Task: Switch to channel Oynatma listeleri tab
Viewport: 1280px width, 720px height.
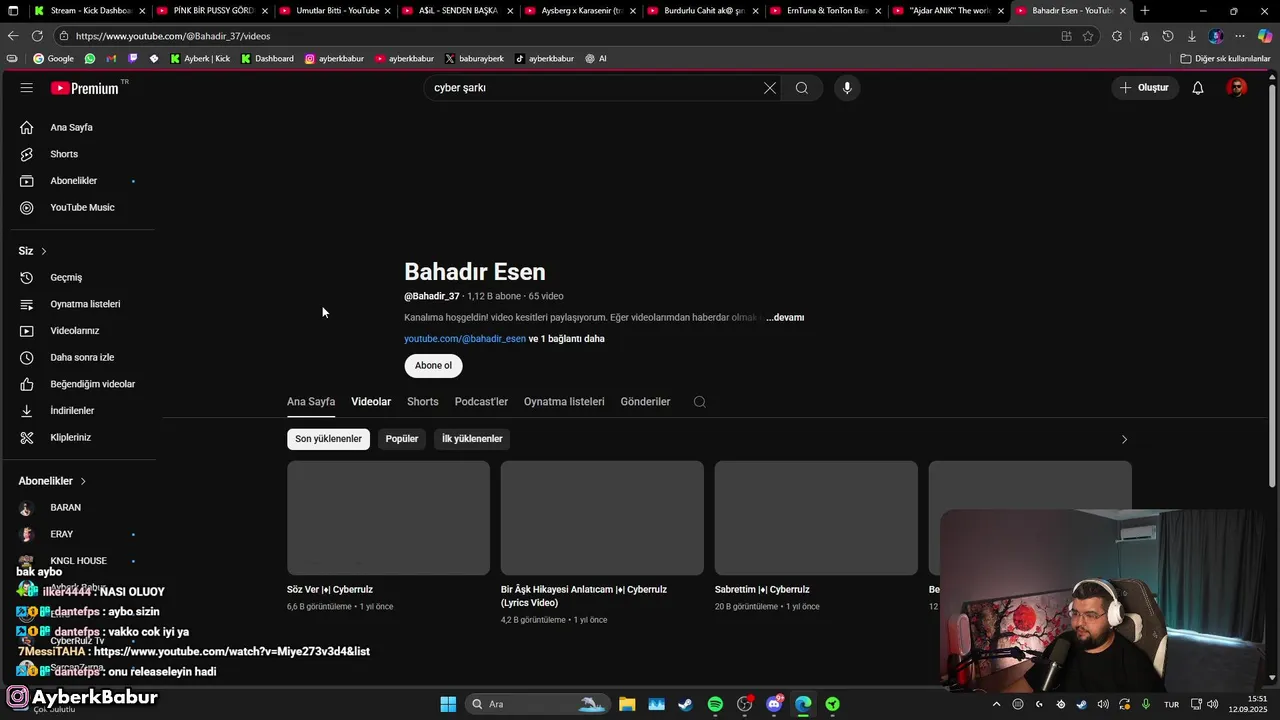Action: [x=564, y=402]
